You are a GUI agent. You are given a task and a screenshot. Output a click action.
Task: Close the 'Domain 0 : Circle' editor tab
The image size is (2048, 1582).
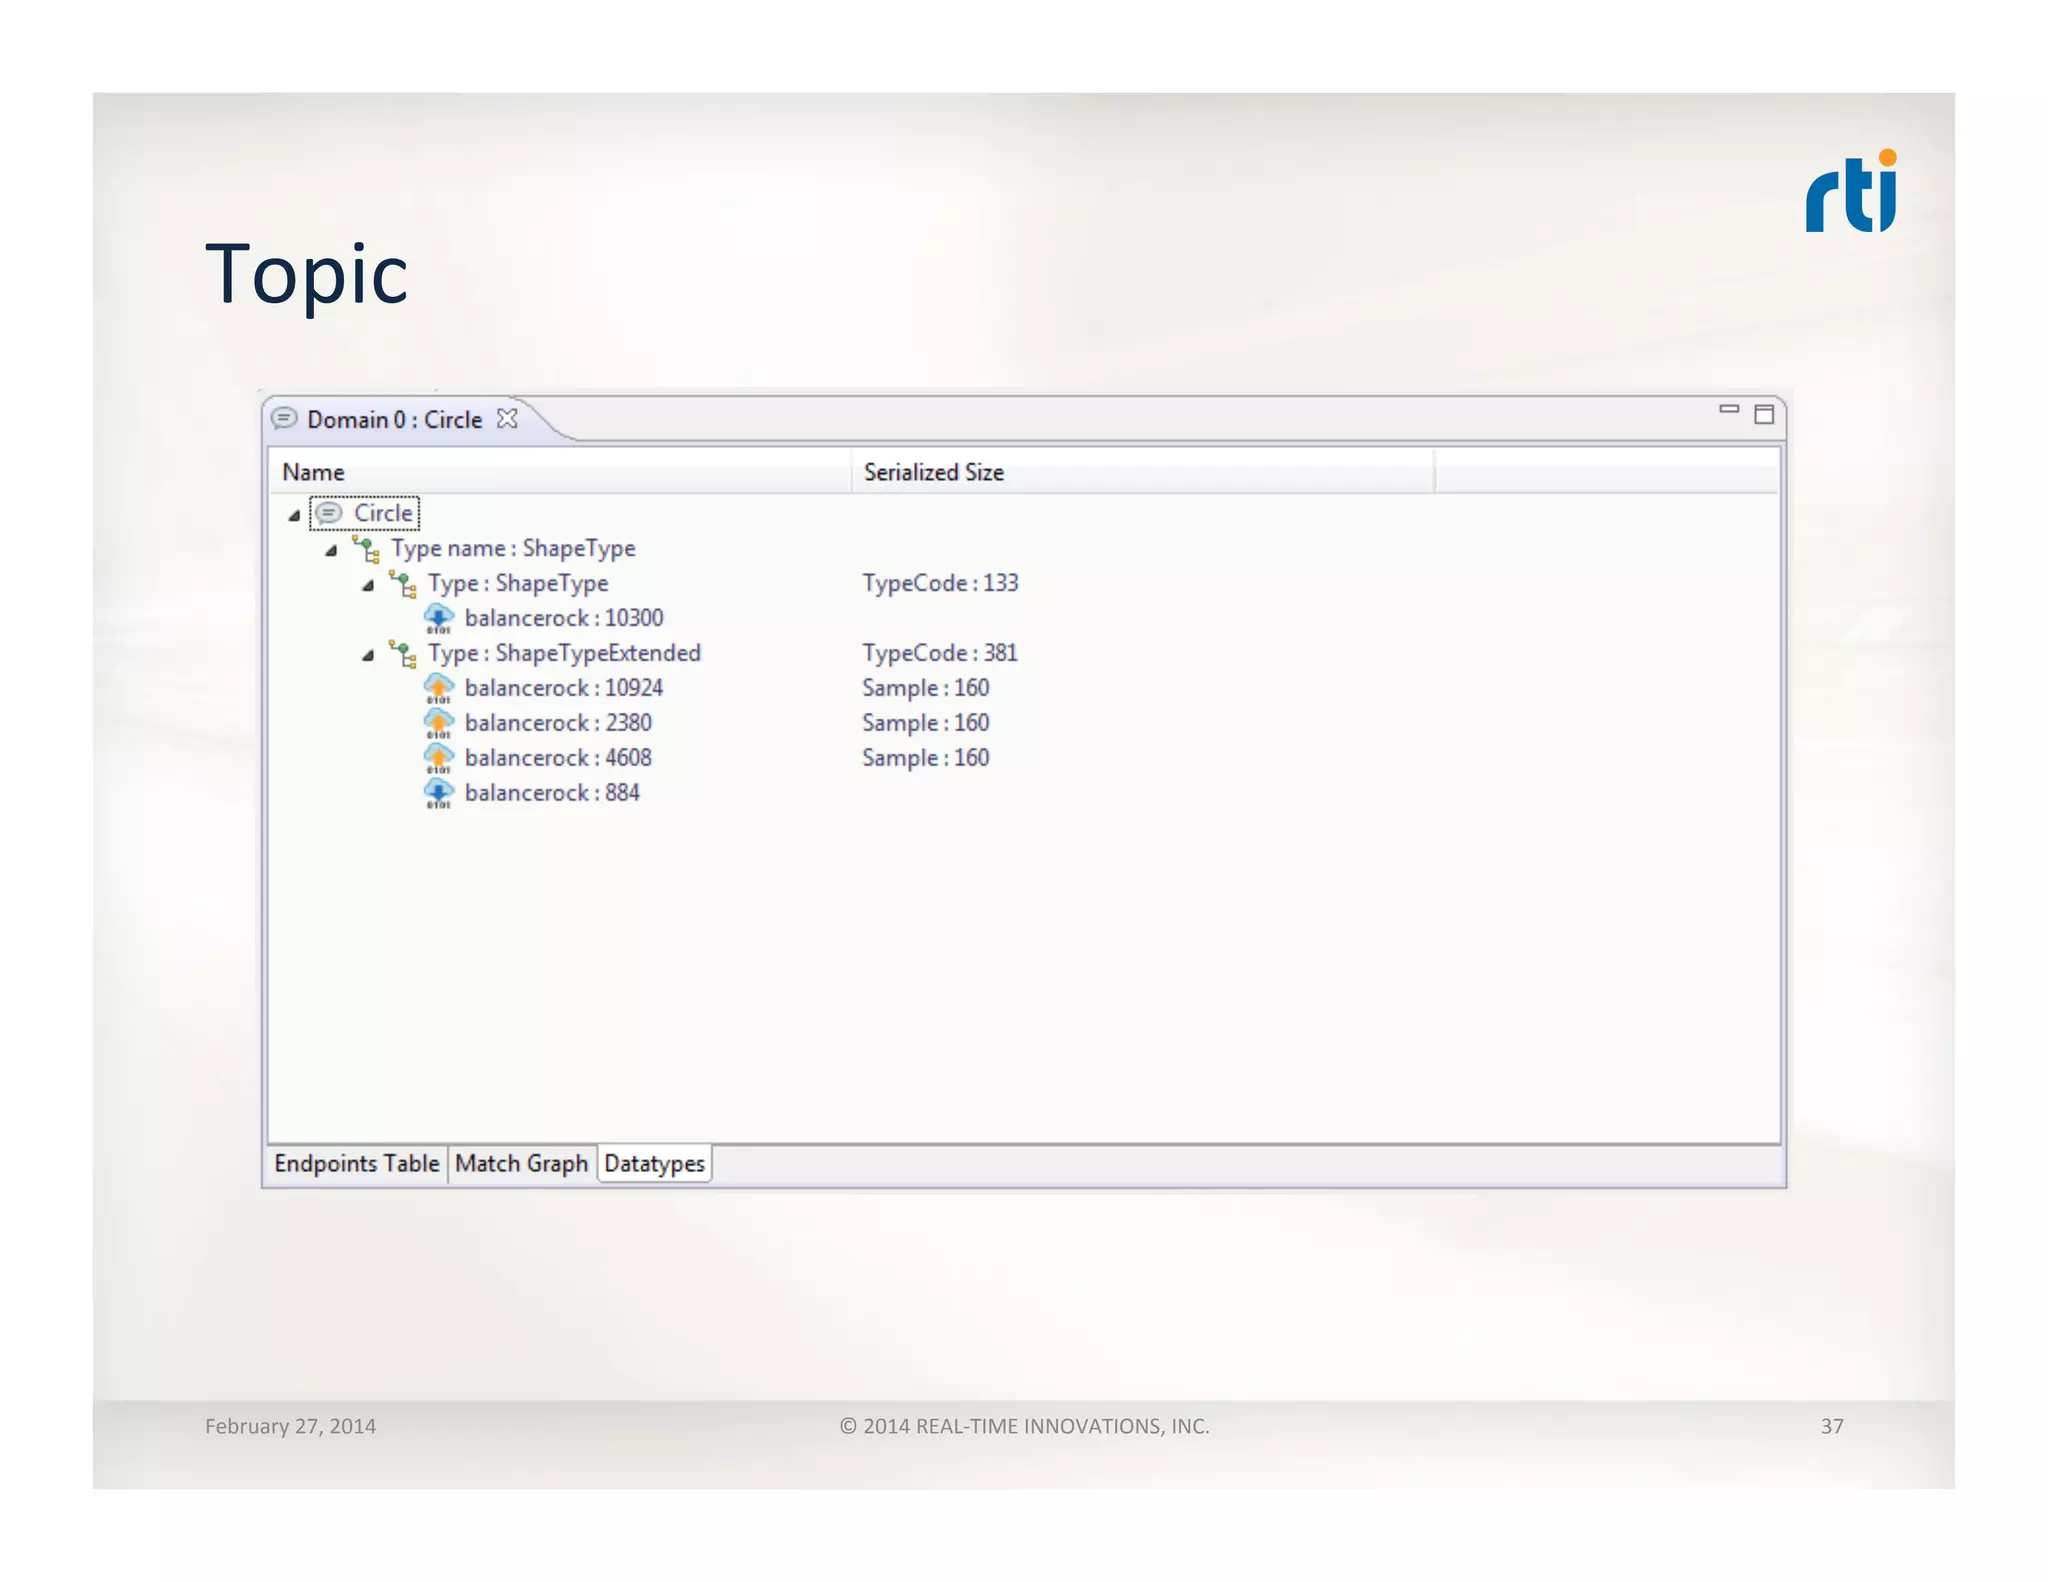click(508, 418)
